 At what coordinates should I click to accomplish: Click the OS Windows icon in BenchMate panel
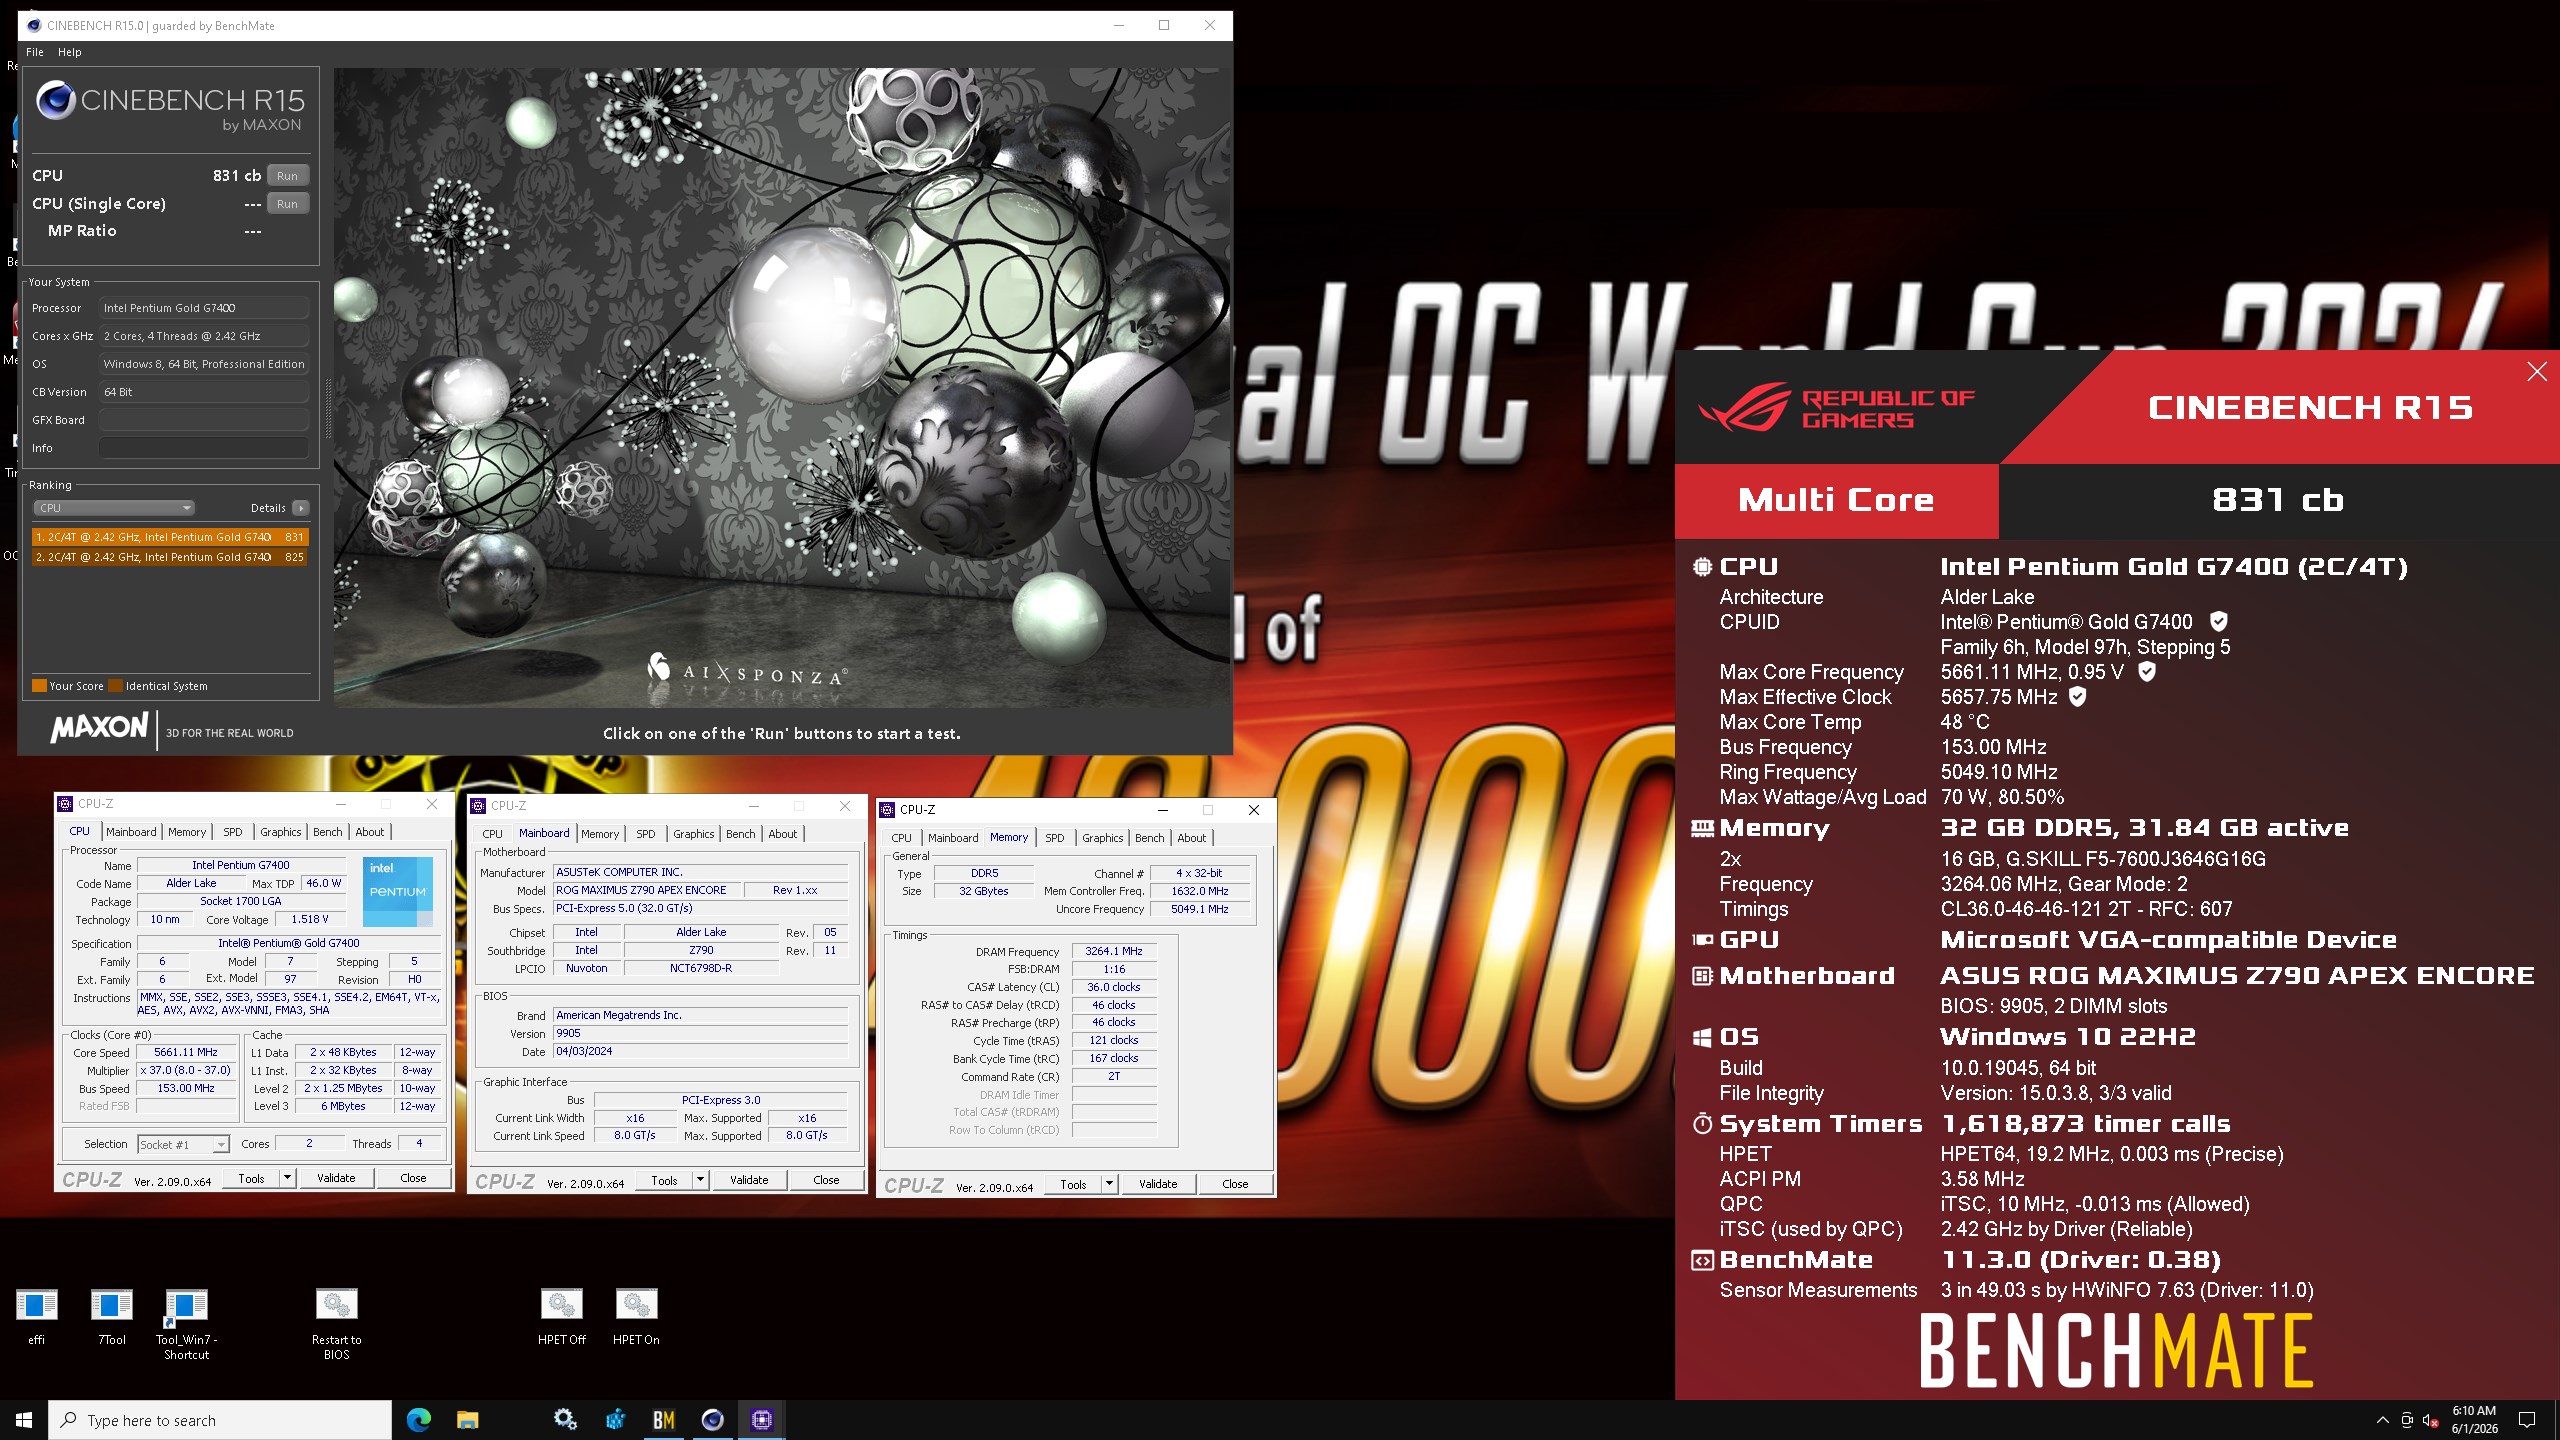point(1702,1038)
